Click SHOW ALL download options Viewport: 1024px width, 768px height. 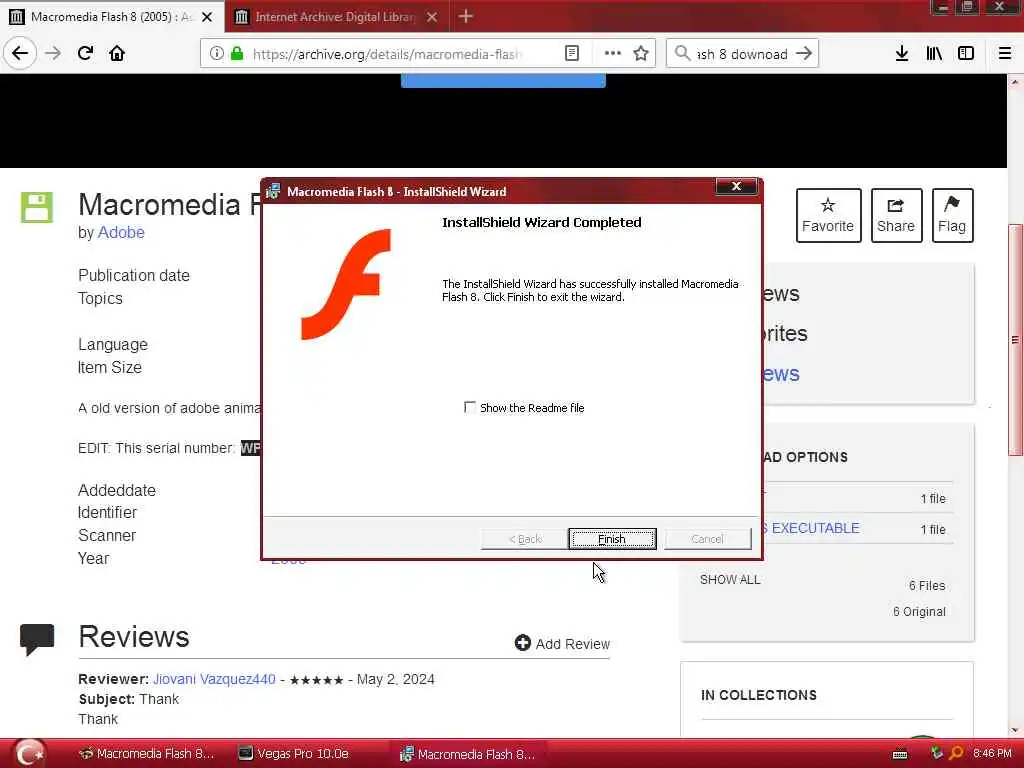point(729,579)
